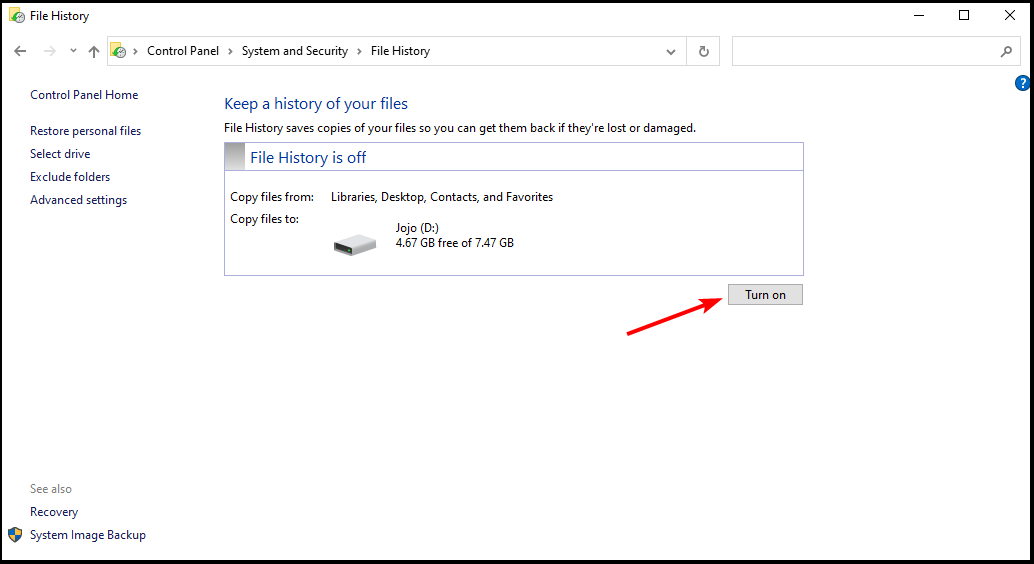This screenshot has height=564, width=1034.
Task: Turn on File History
Action: pos(765,294)
